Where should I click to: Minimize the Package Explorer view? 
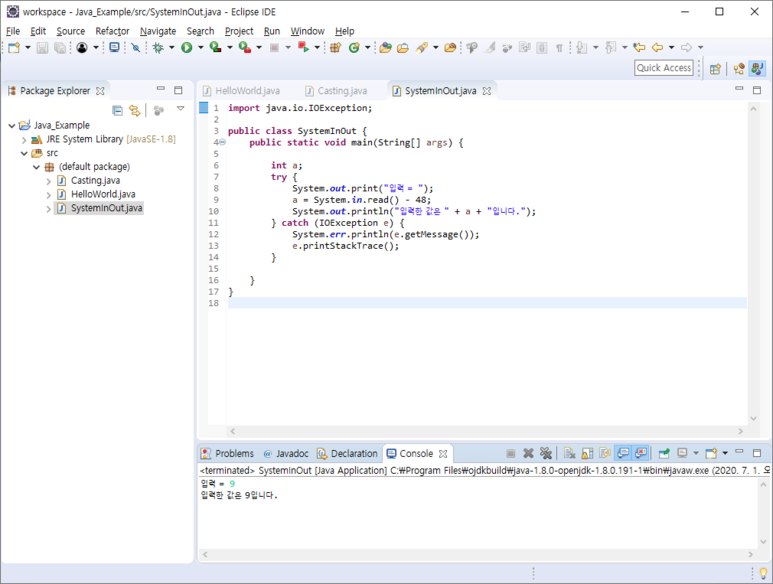(x=161, y=89)
